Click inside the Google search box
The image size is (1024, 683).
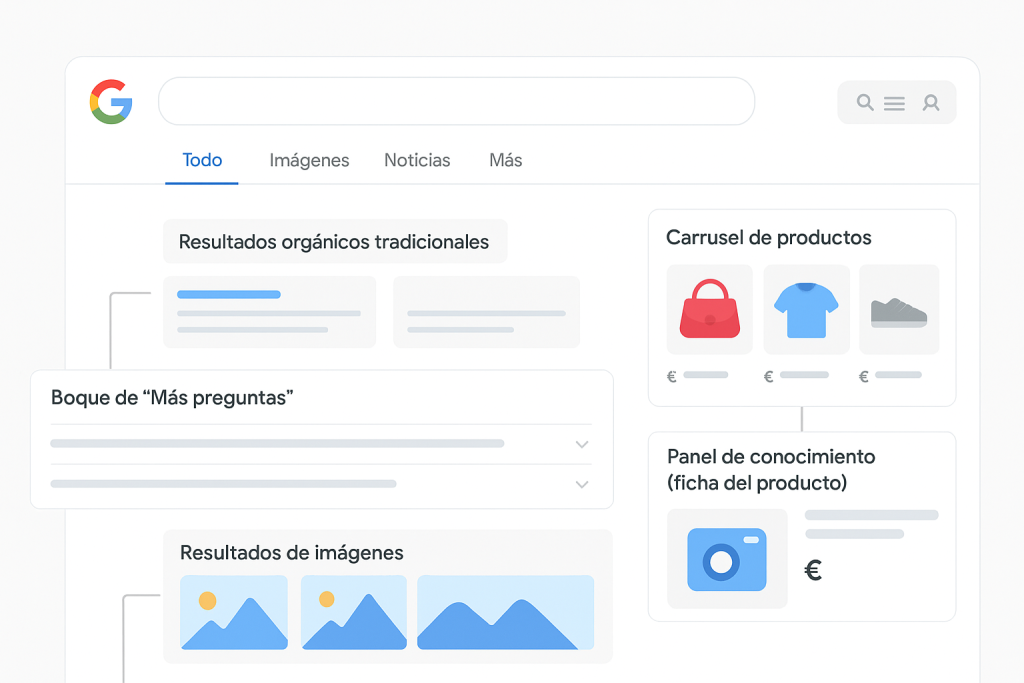456,102
